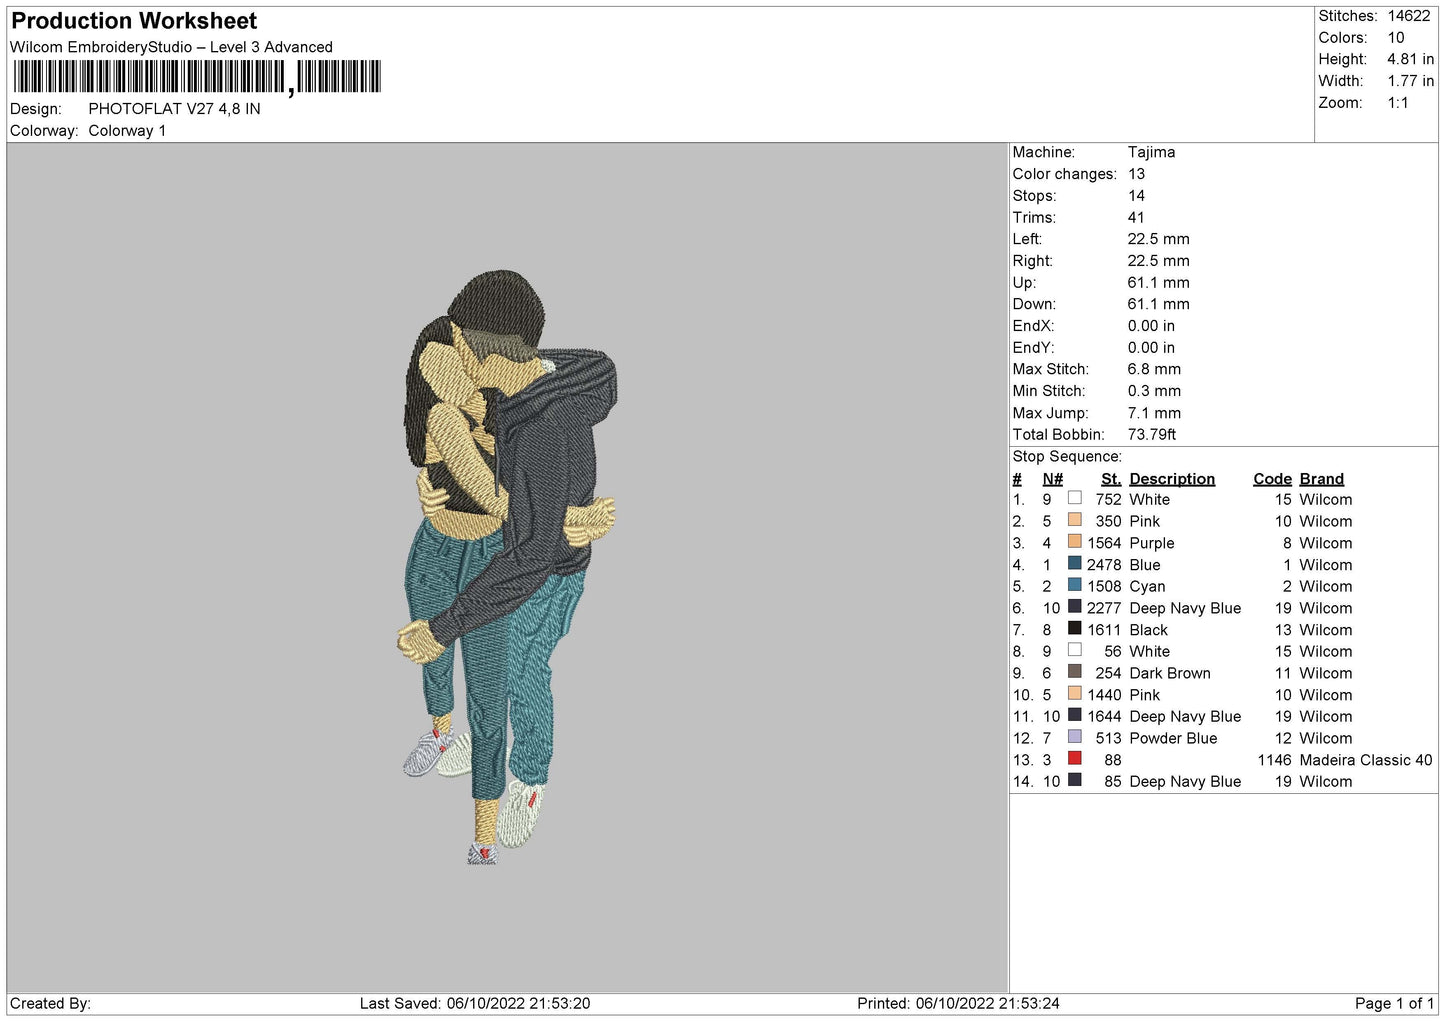Image resolution: width=1445 pixels, height=1021 pixels.
Task: Click the Dark Brown color swatch
Action: pyautogui.click(x=1075, y=672)
